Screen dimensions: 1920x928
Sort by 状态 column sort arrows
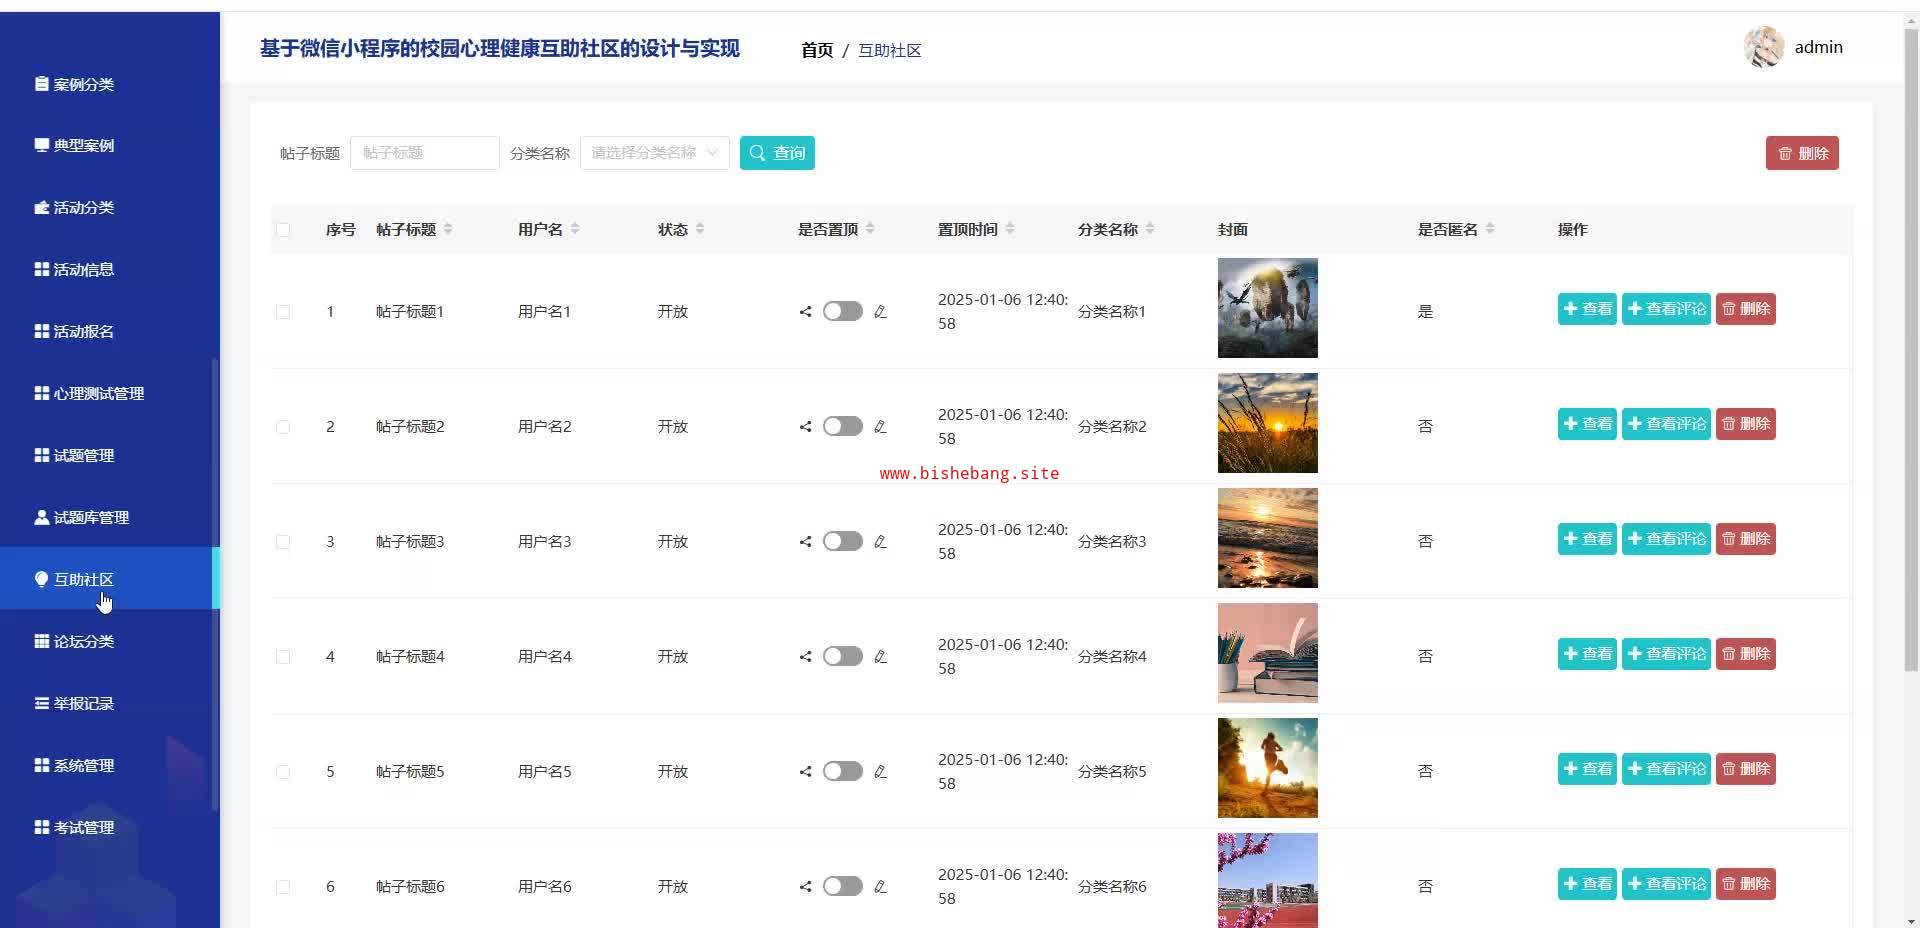click(700, 229)
